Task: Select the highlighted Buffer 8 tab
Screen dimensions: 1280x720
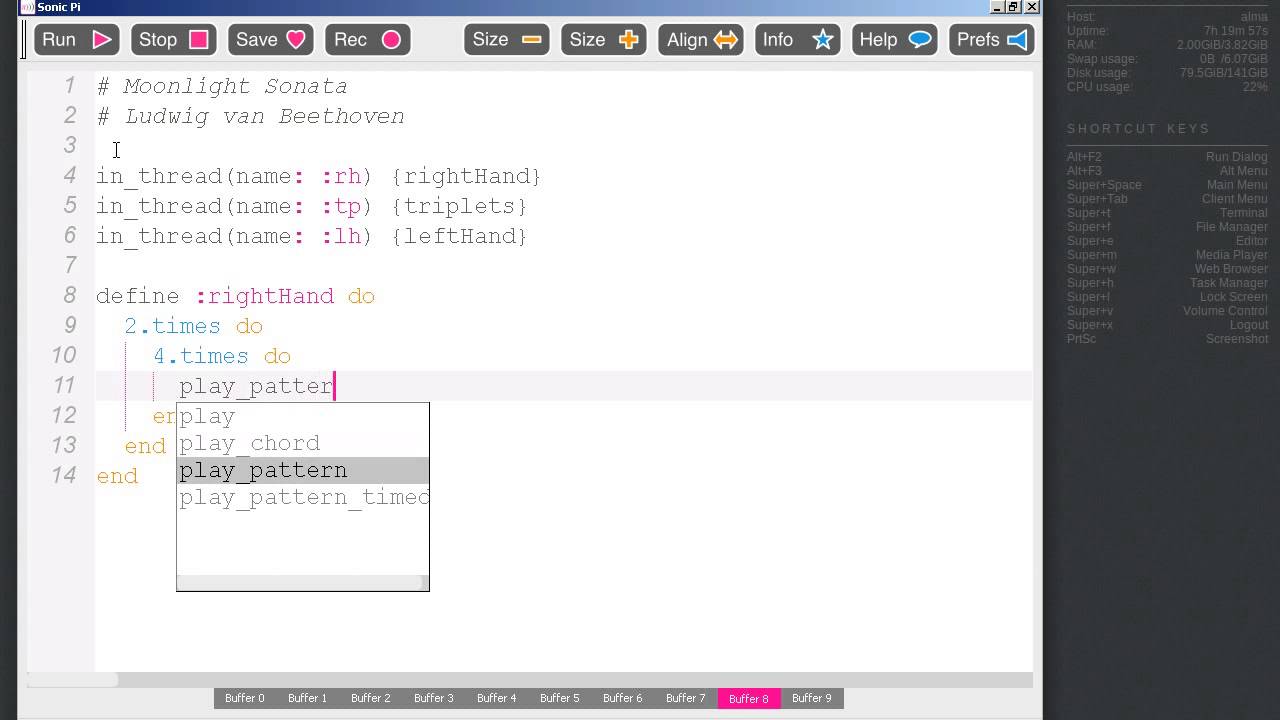Action: click(x=749, y=698)
